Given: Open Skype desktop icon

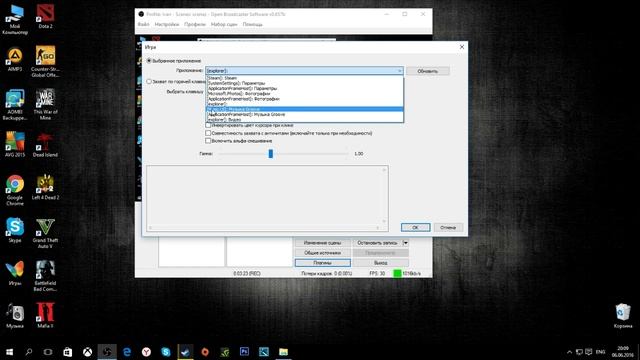Looking at the screenshot, I should pos(15,231).
